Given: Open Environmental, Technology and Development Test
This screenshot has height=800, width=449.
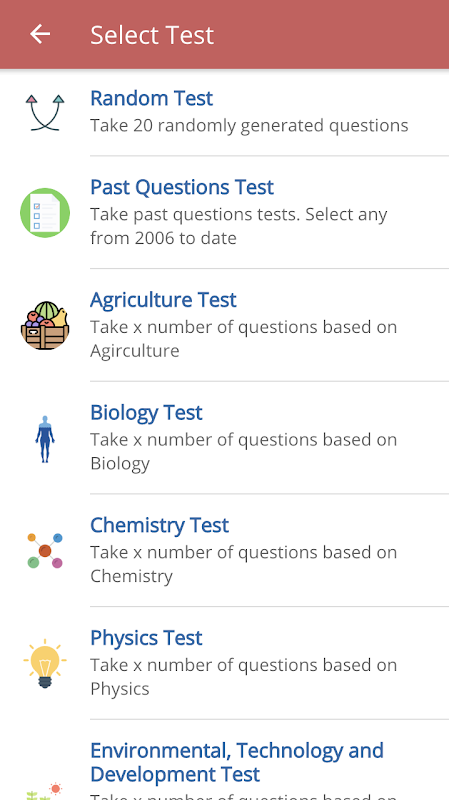Looking at the screenshot, I should pyautogui.click(x=237, y=762).
